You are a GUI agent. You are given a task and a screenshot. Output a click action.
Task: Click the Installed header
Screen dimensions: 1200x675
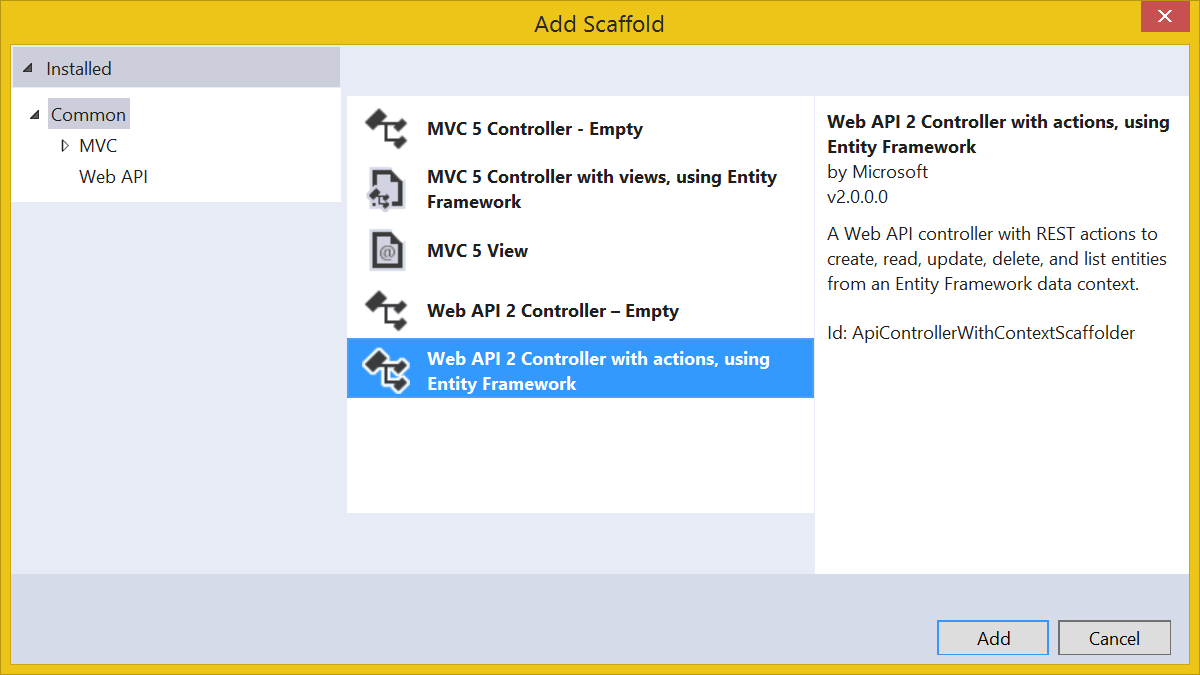[78, 68]
